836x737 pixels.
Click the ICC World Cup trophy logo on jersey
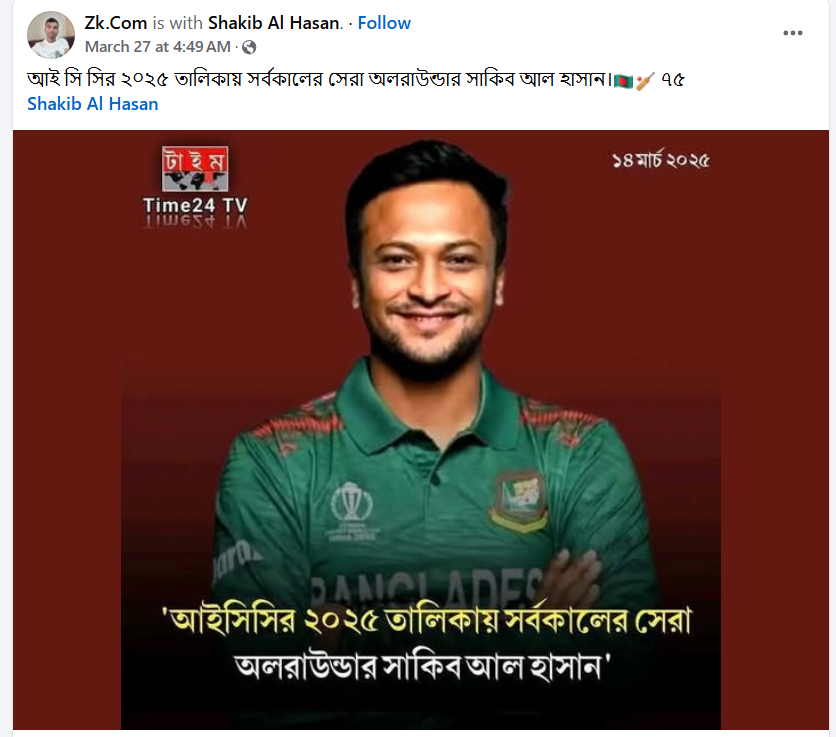coord(351,502)
